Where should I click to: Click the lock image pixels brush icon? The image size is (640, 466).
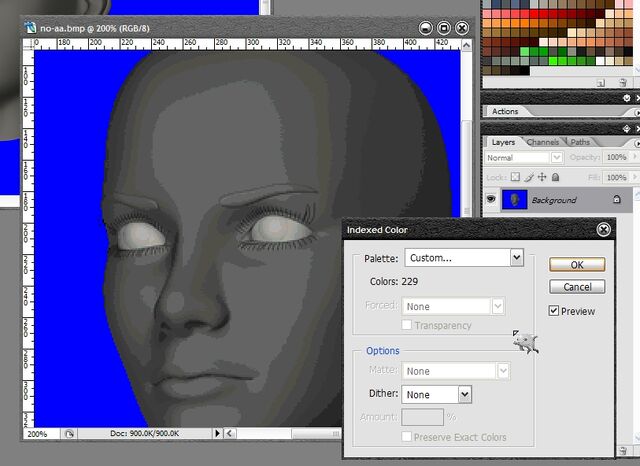(529, 177)
